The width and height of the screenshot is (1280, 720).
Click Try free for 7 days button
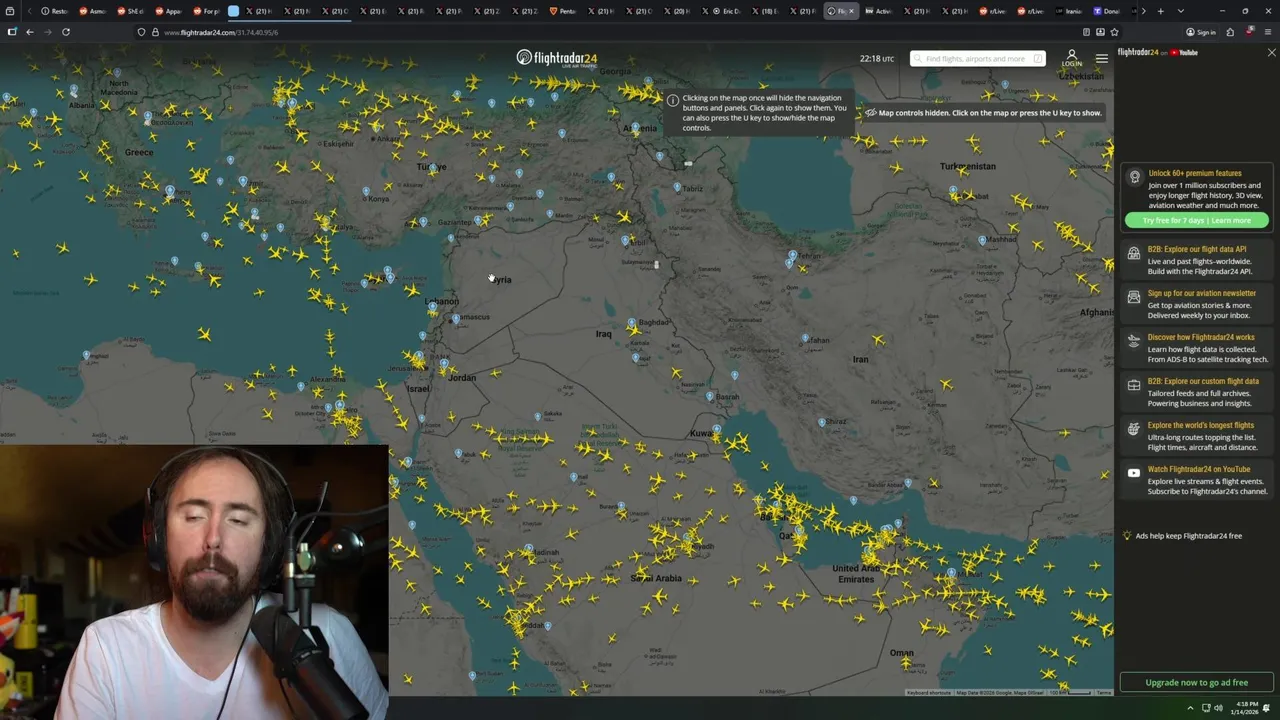pos(1196,220)
